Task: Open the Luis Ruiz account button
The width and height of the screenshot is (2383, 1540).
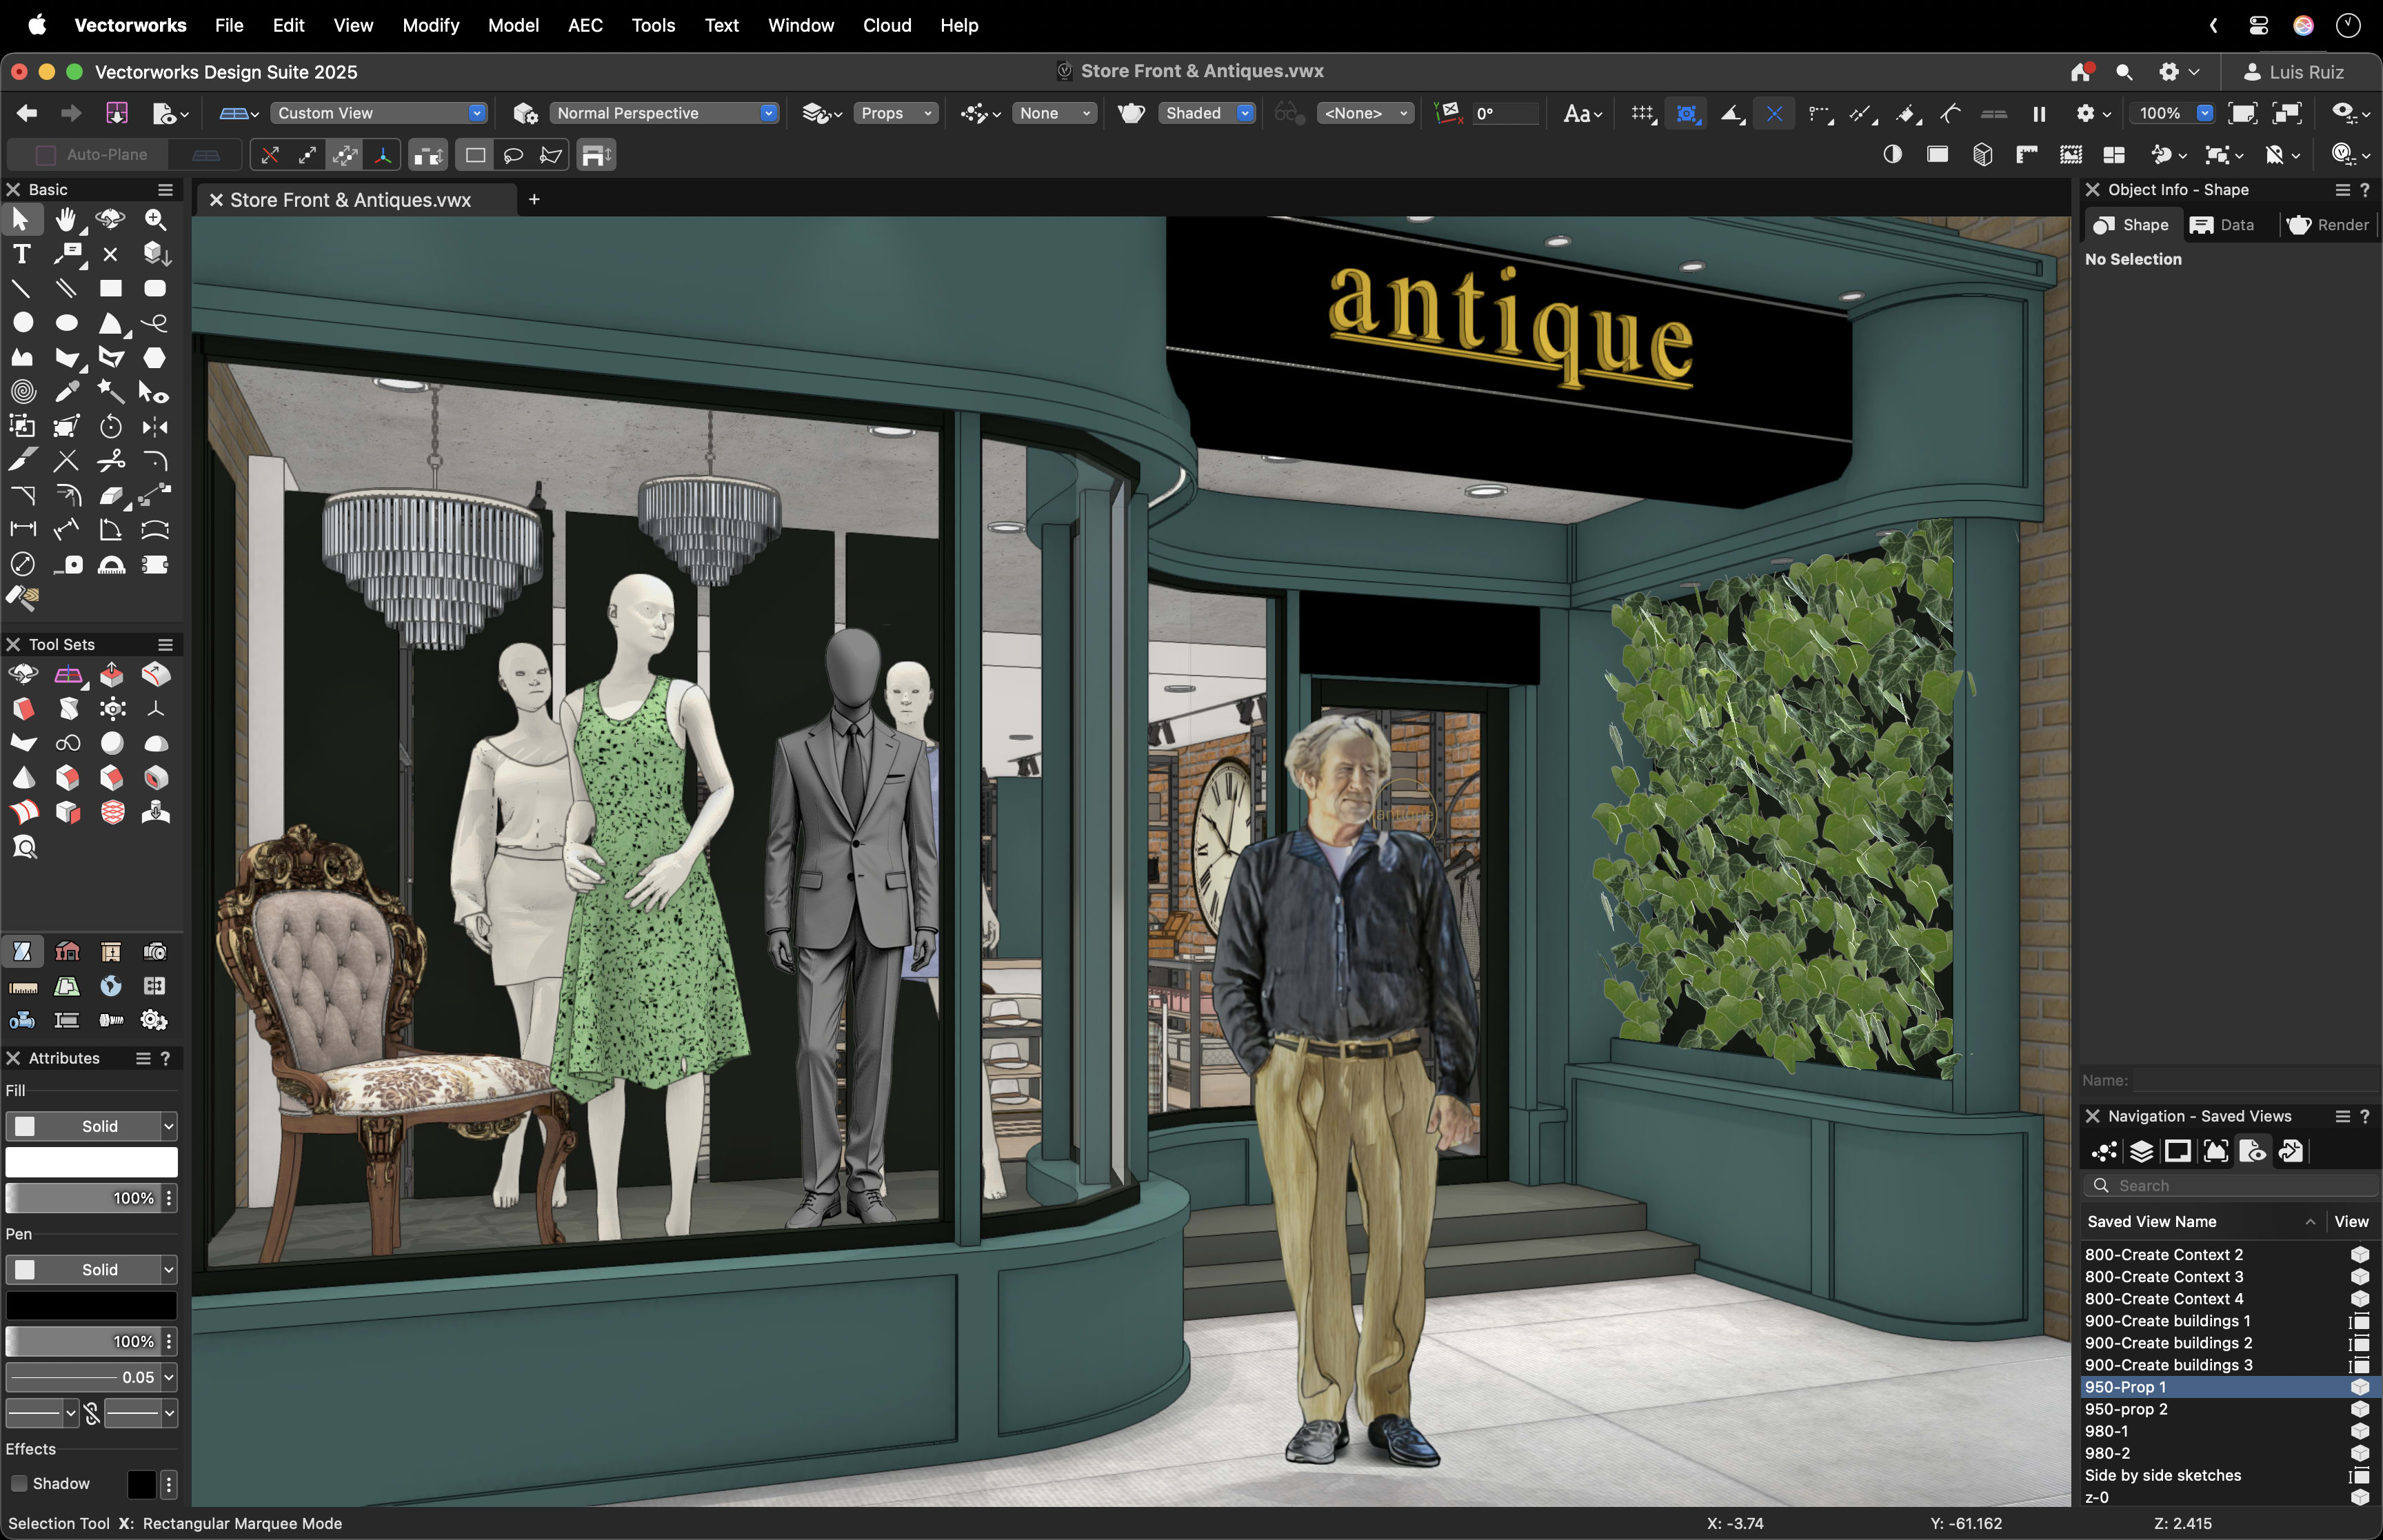Action: click(x=2293, y=72)
